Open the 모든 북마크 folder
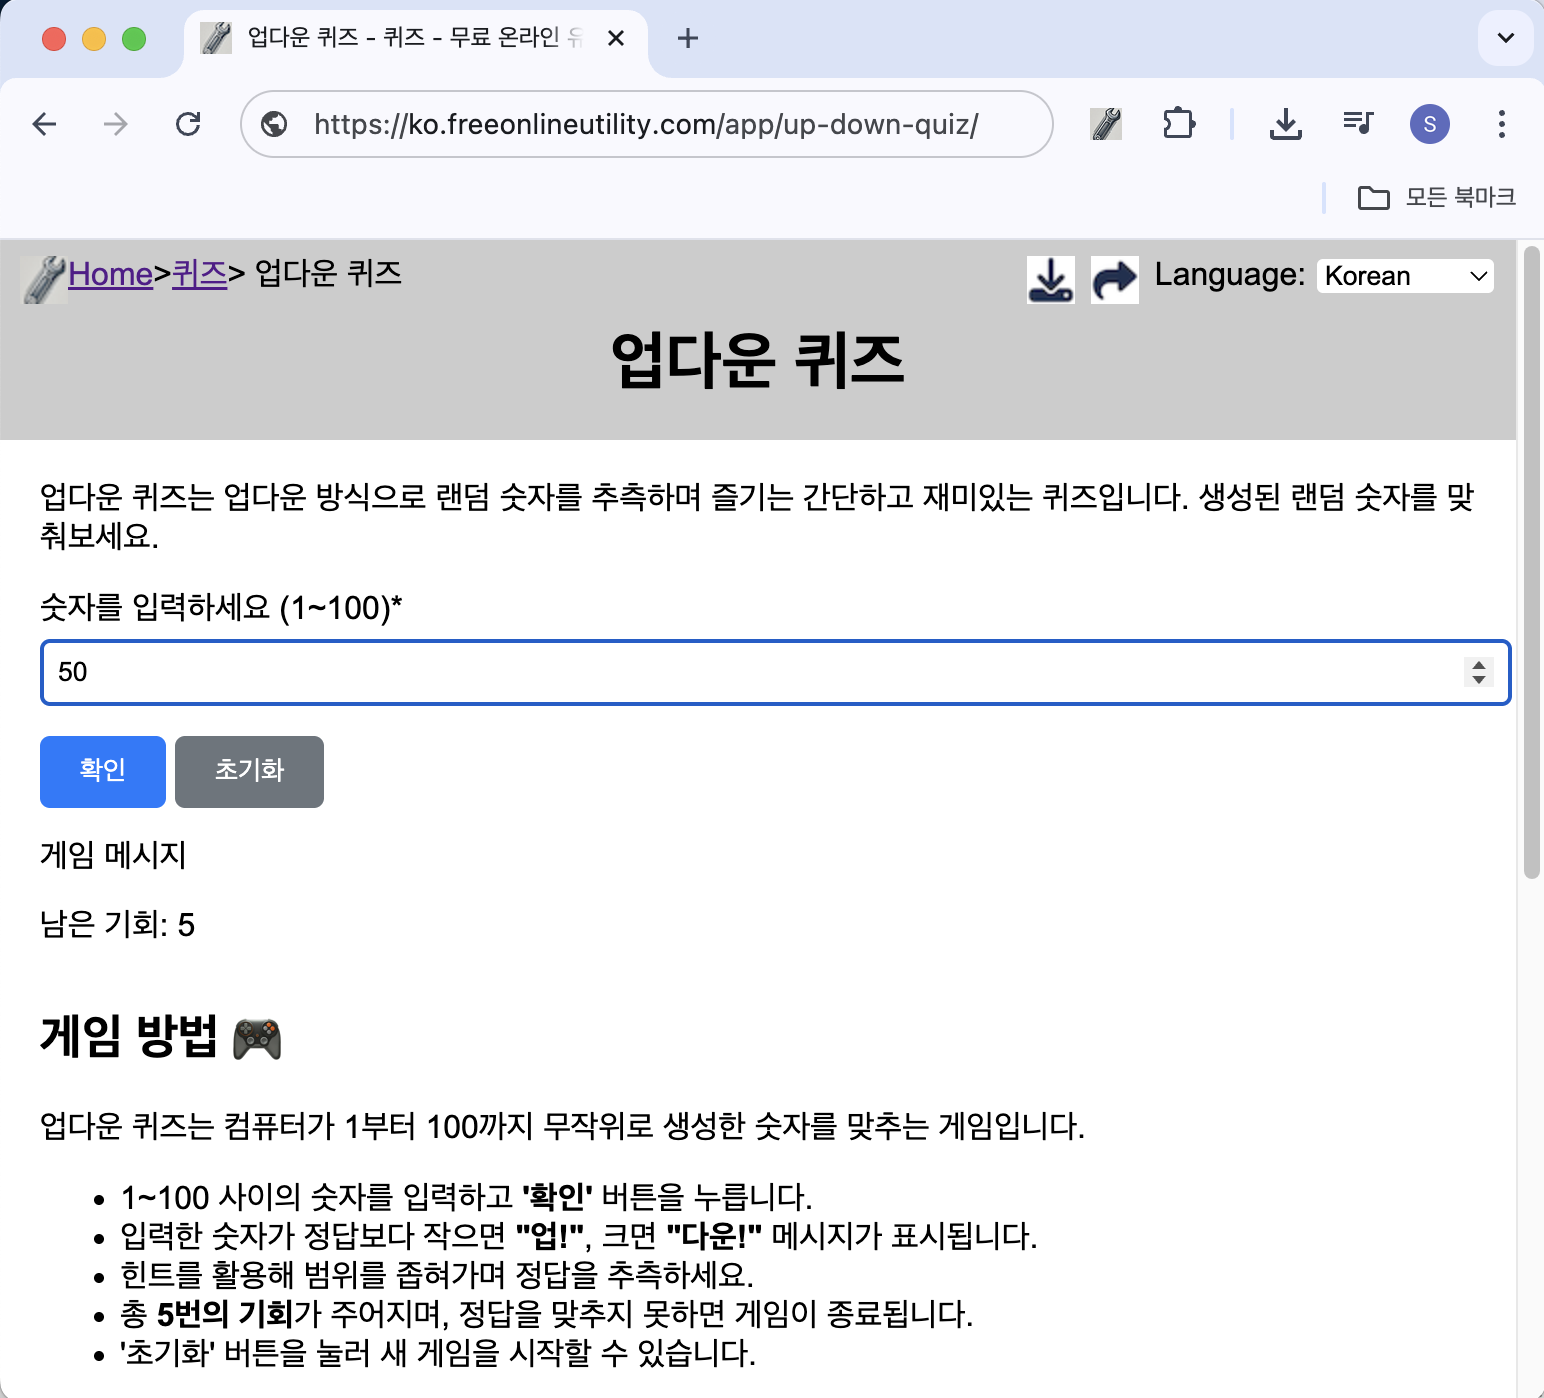This screenshot has height=1398, width=1544. (1436, 197)
